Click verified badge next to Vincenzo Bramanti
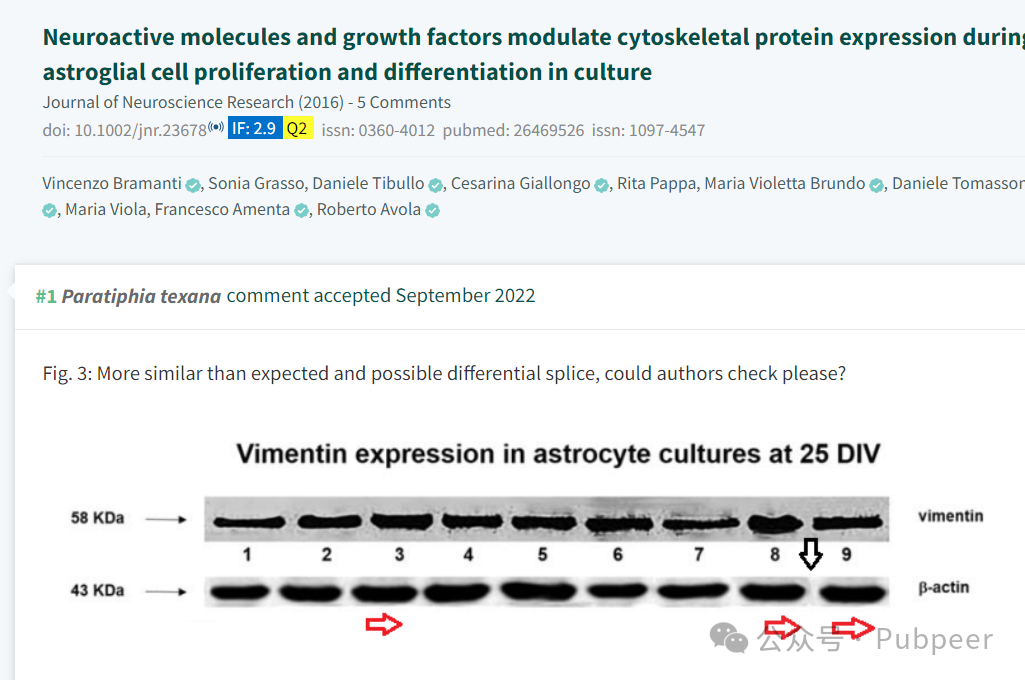The height and width of the screenshot is (680, 1025). (x=193, y=186)
